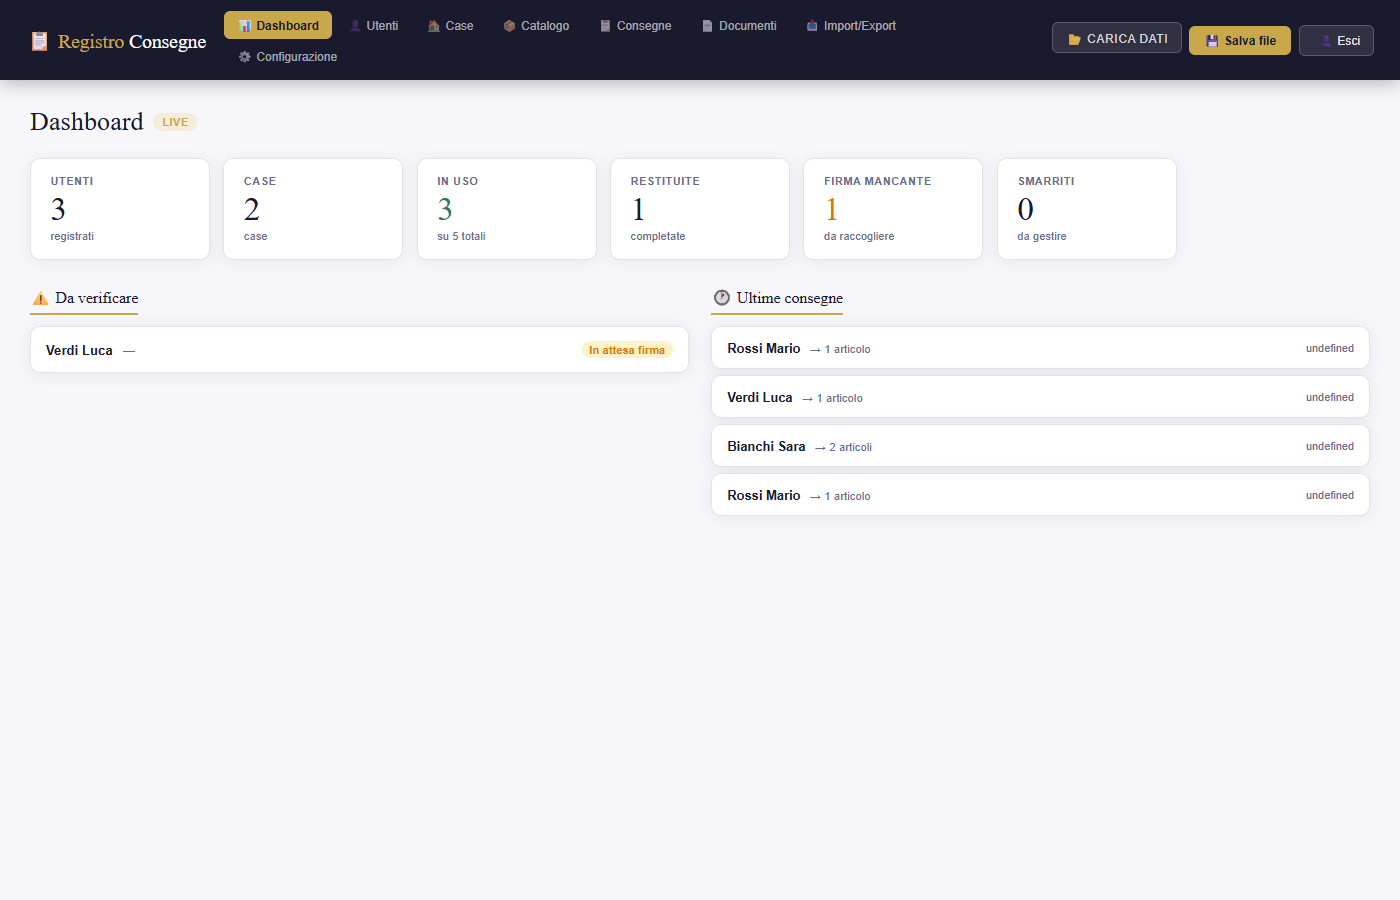Open the Configurazione page
The image size is (1400, 900).
point(287,57)
